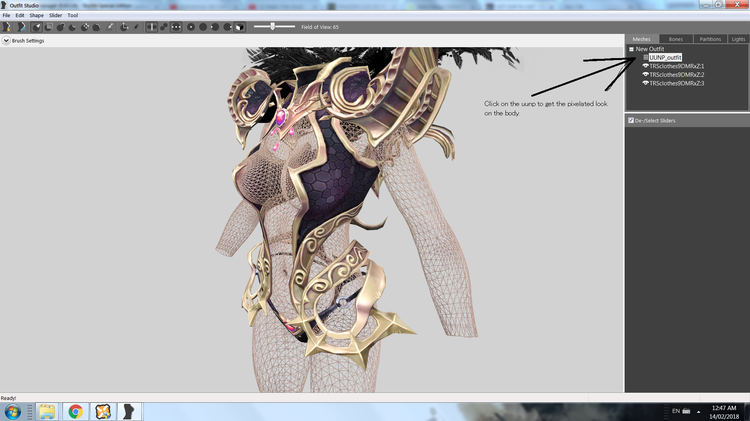Click the Field of View: 65 label
The width and height of the screenshot is (750, 421).
tap(320, 27)
